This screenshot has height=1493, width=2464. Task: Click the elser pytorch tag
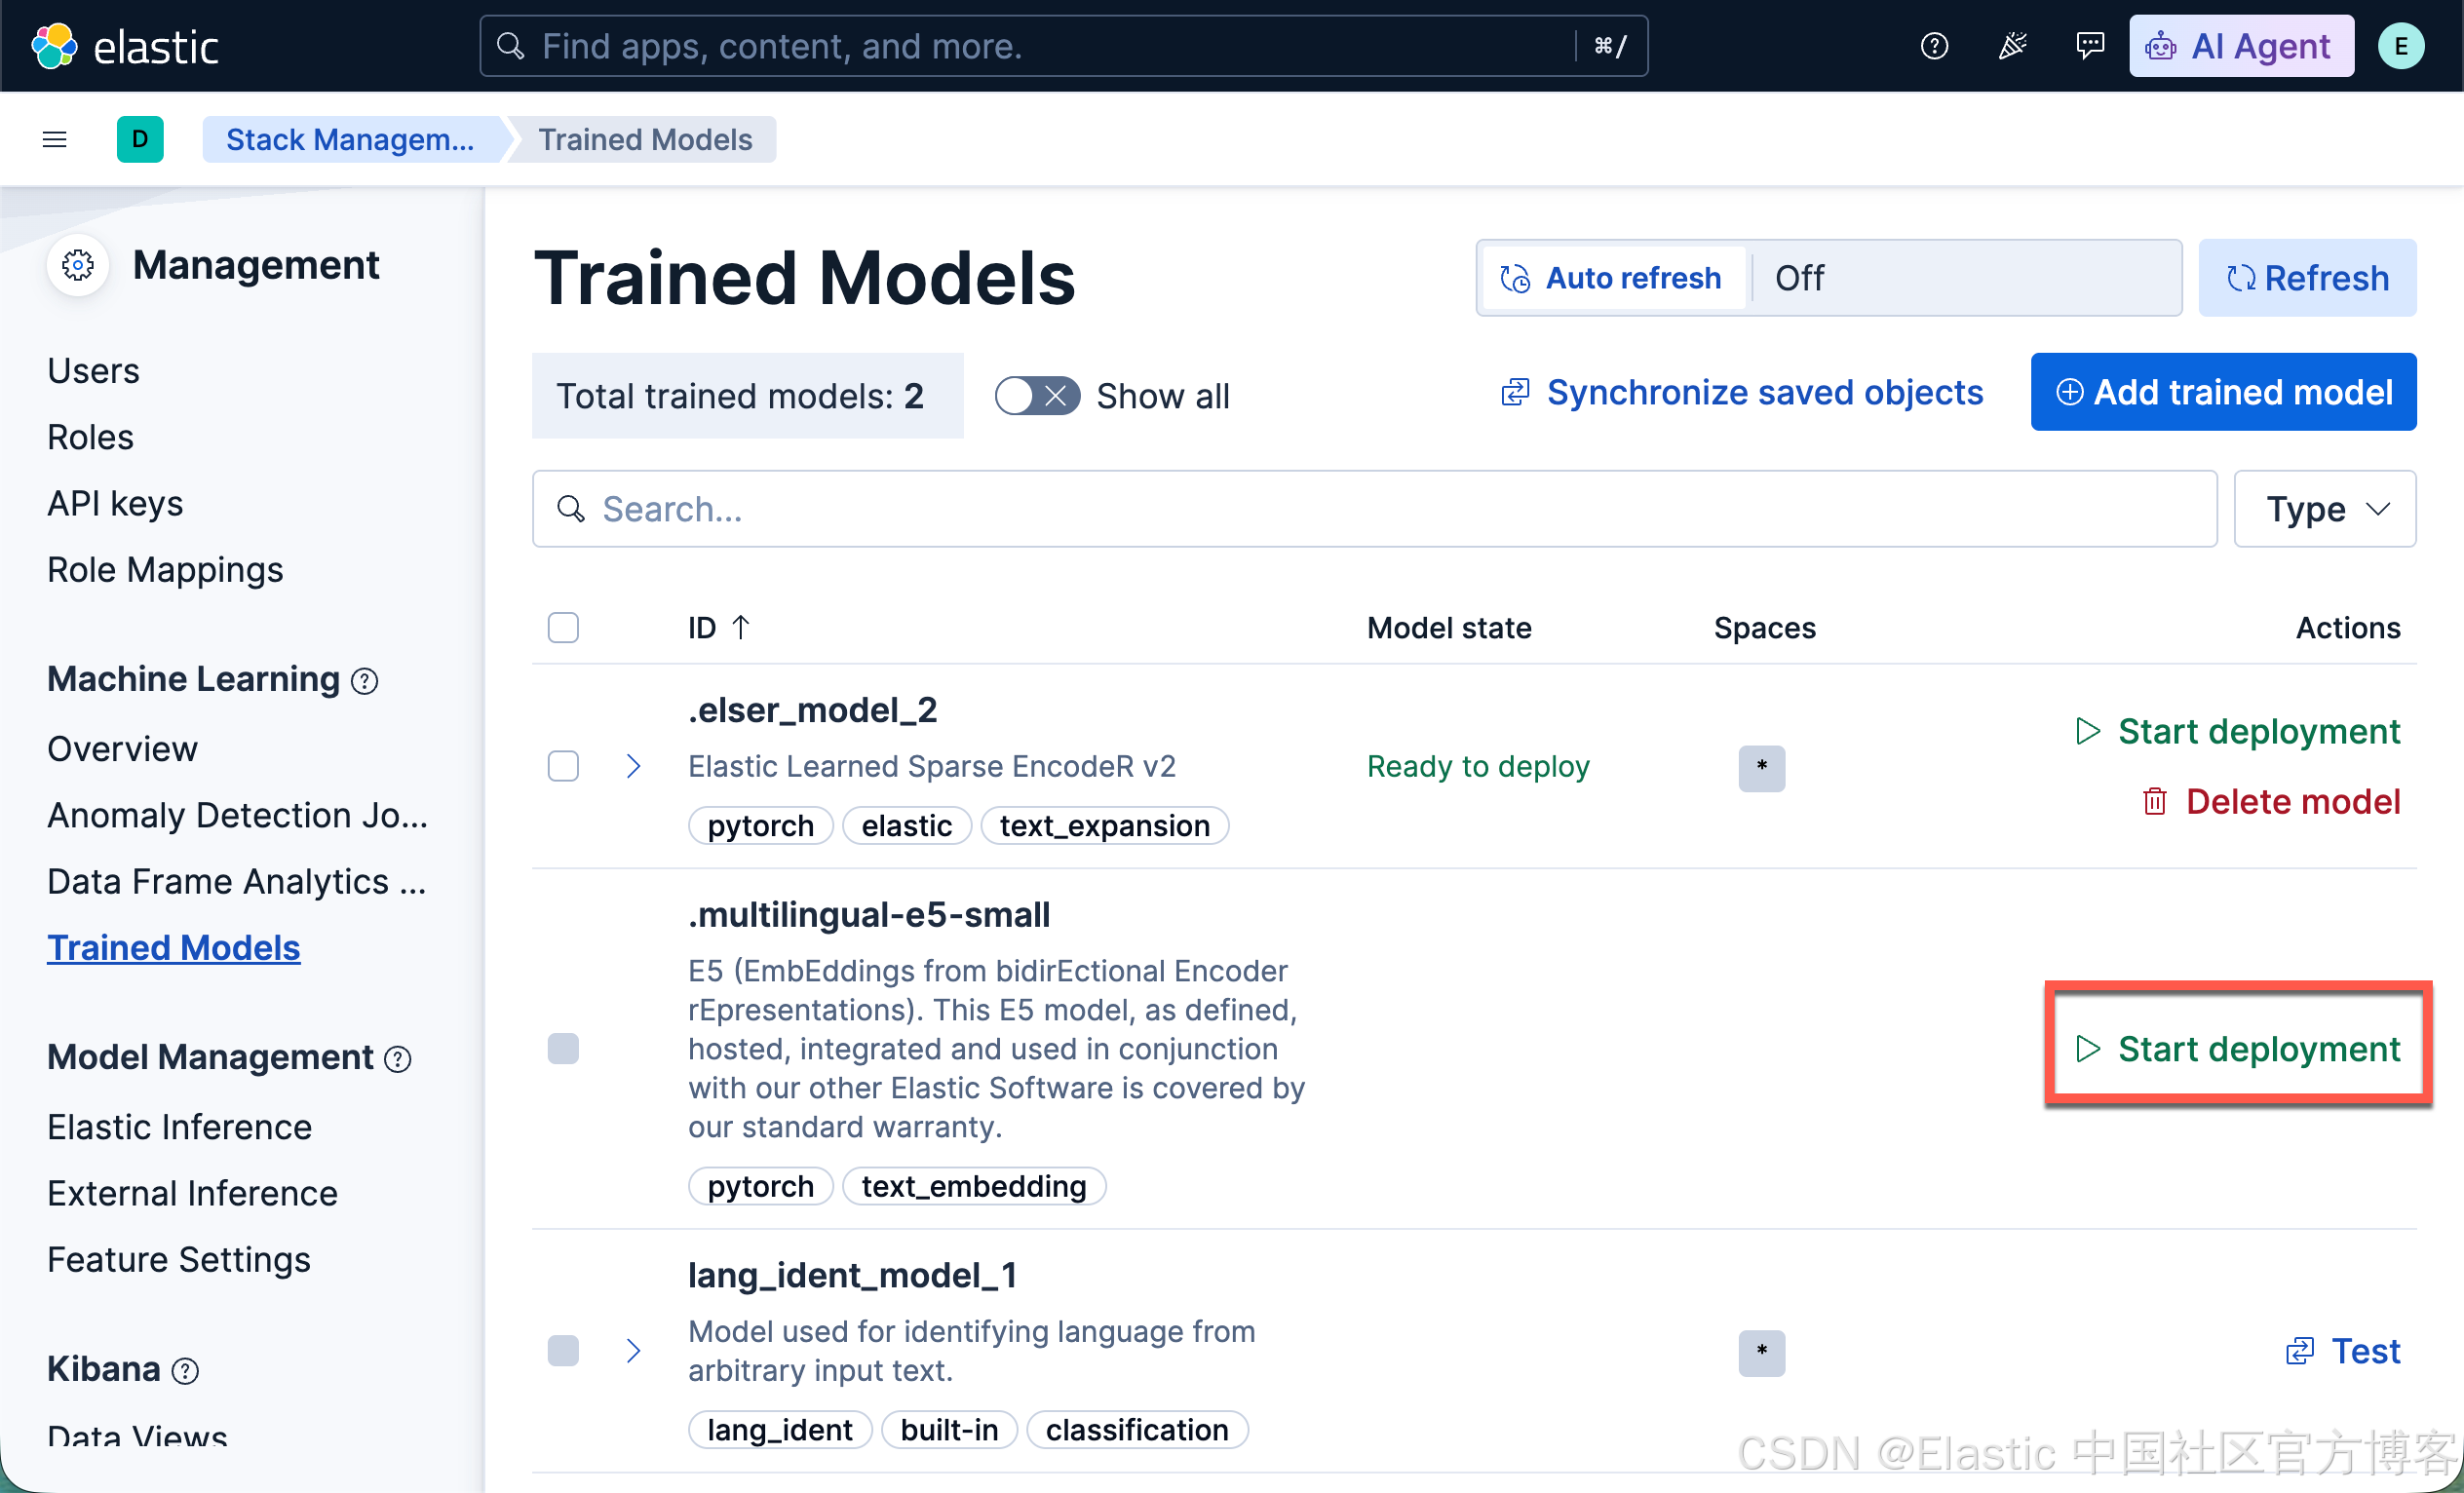click(761, 826)
